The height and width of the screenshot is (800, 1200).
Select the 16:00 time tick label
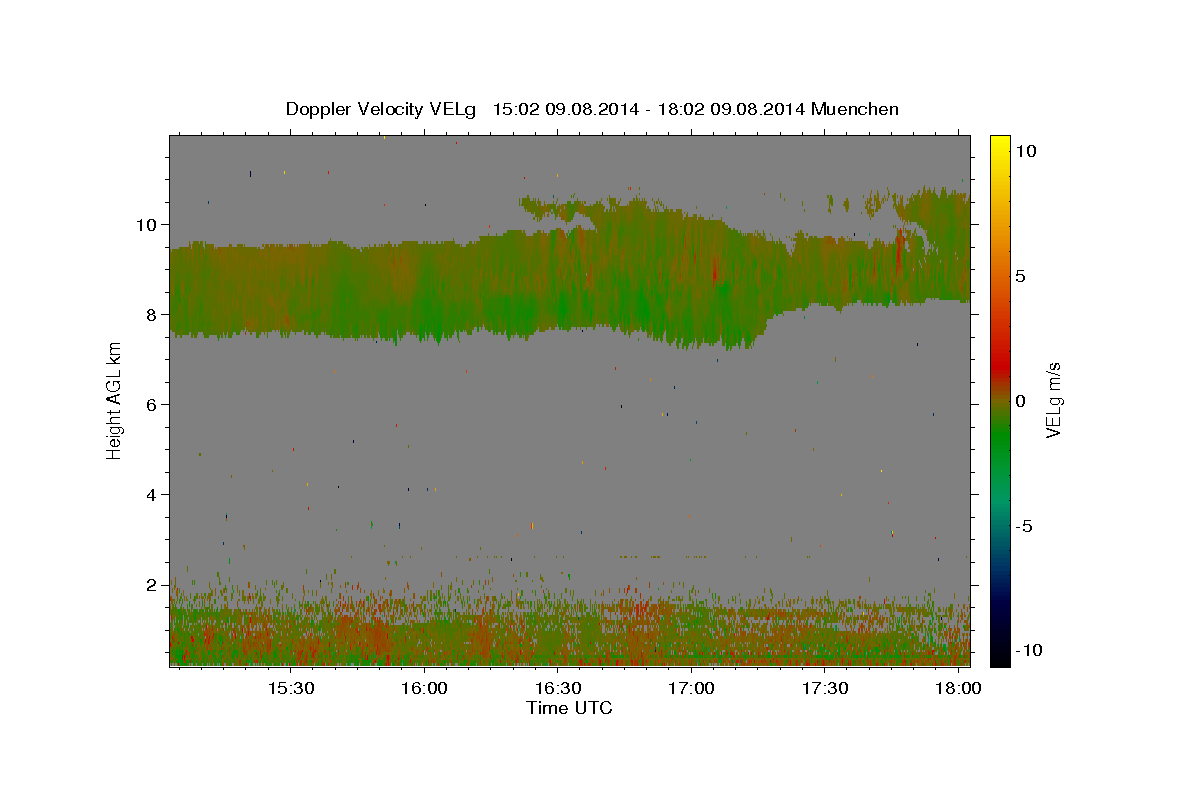click(424, 688)
